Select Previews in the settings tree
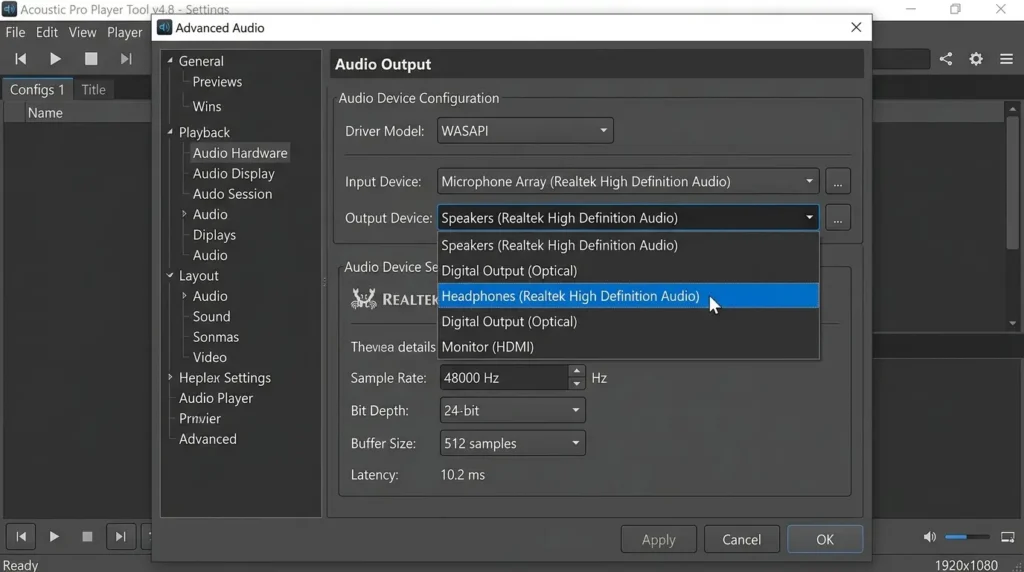The width and height of the screenshot is (1024, 572). click(217, 82)
